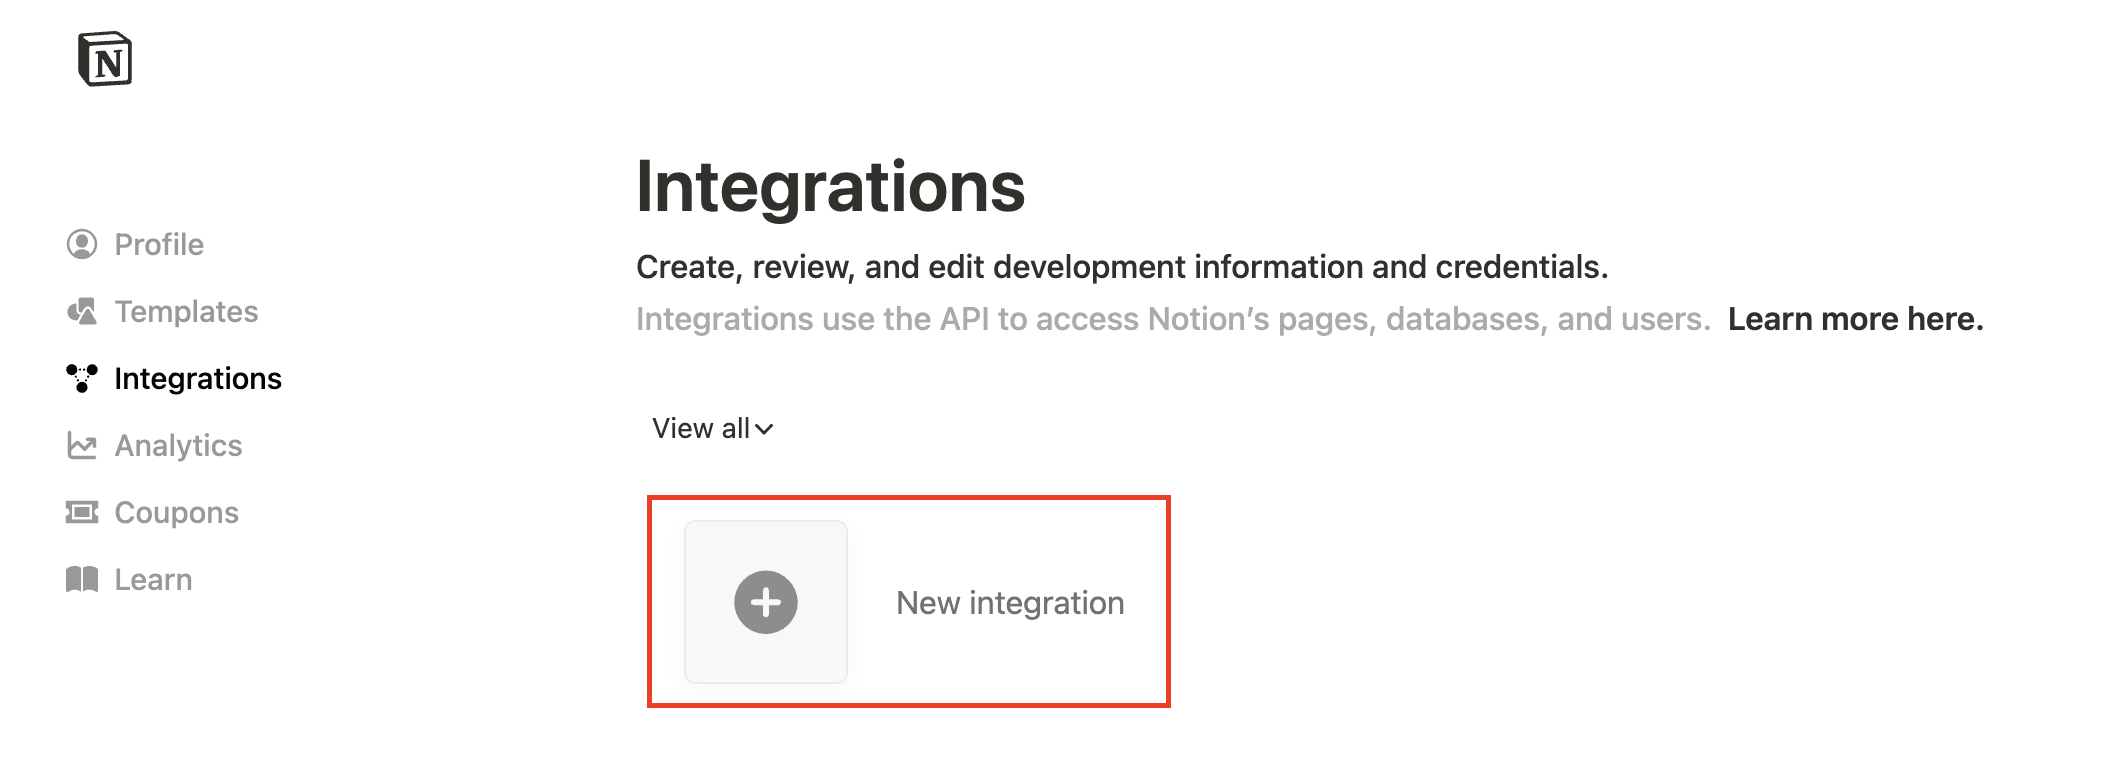This screenshot has width=2112, height=766.
Task: Switch to the Profile section
Action: pyautogui.click(x=158, y=244)
